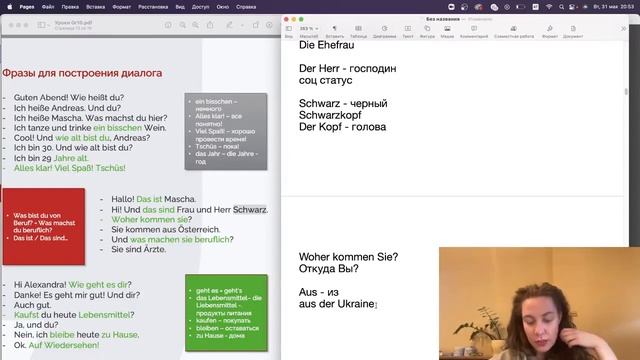Click 'Sie sind Ärzte.' line in PDF
Viewport: 640px width, 360px height.
138,249
